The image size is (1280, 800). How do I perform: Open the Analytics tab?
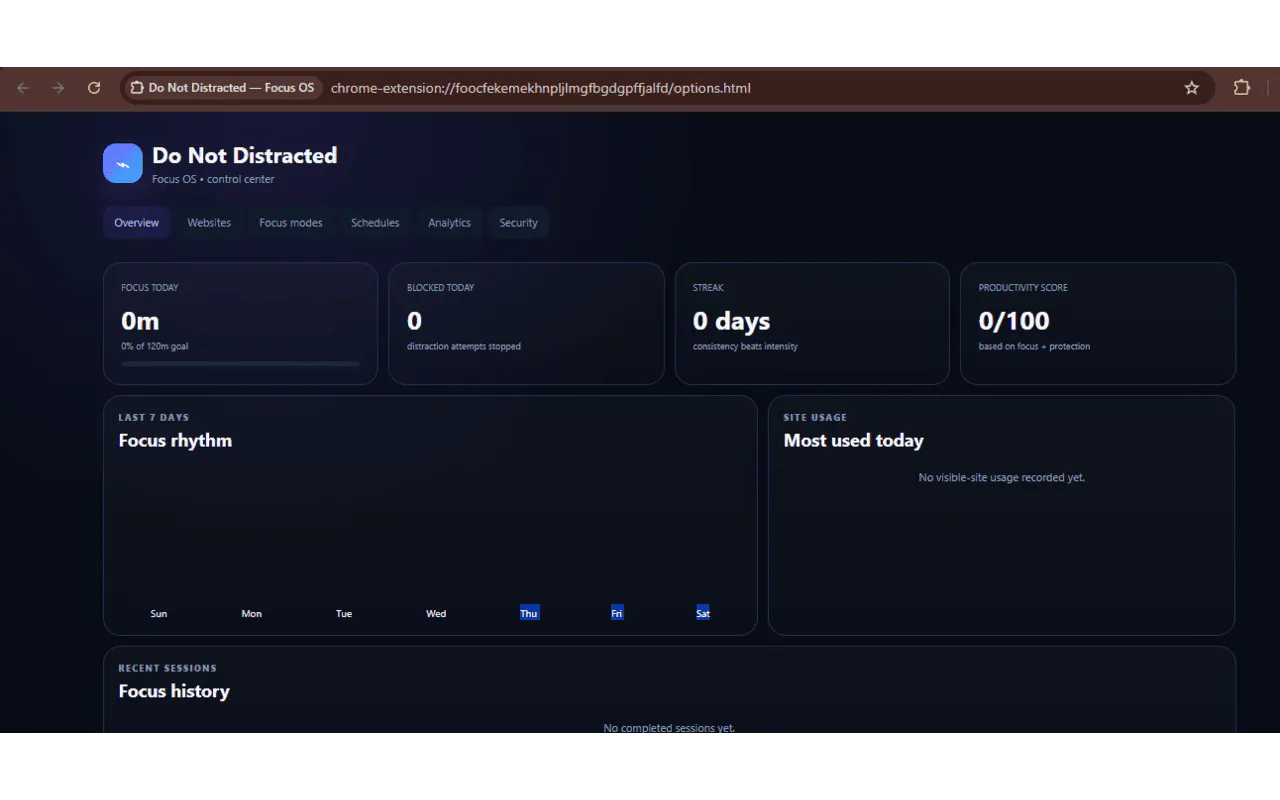click(450, 223)
